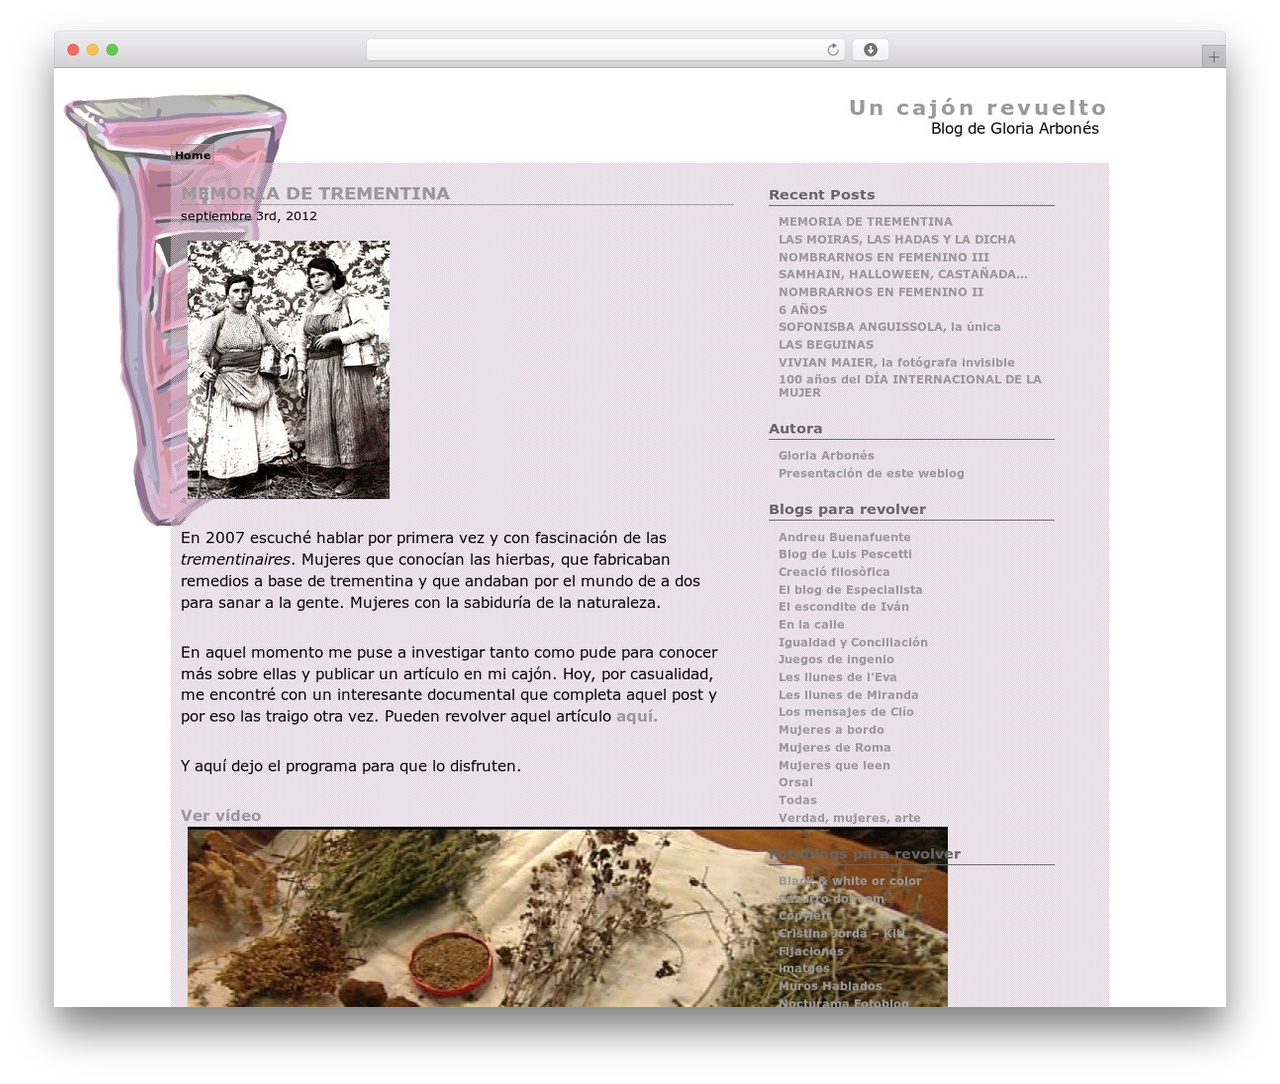Open the 'Ver vídeo' link

[221, 816]
